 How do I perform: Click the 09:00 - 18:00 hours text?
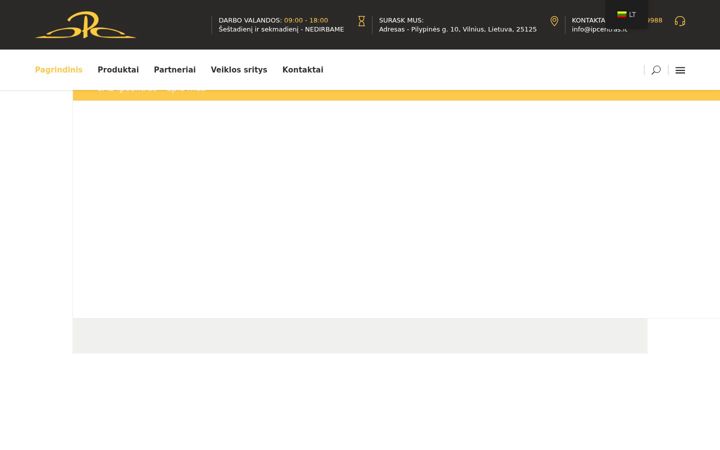click(x=306, y=20)
